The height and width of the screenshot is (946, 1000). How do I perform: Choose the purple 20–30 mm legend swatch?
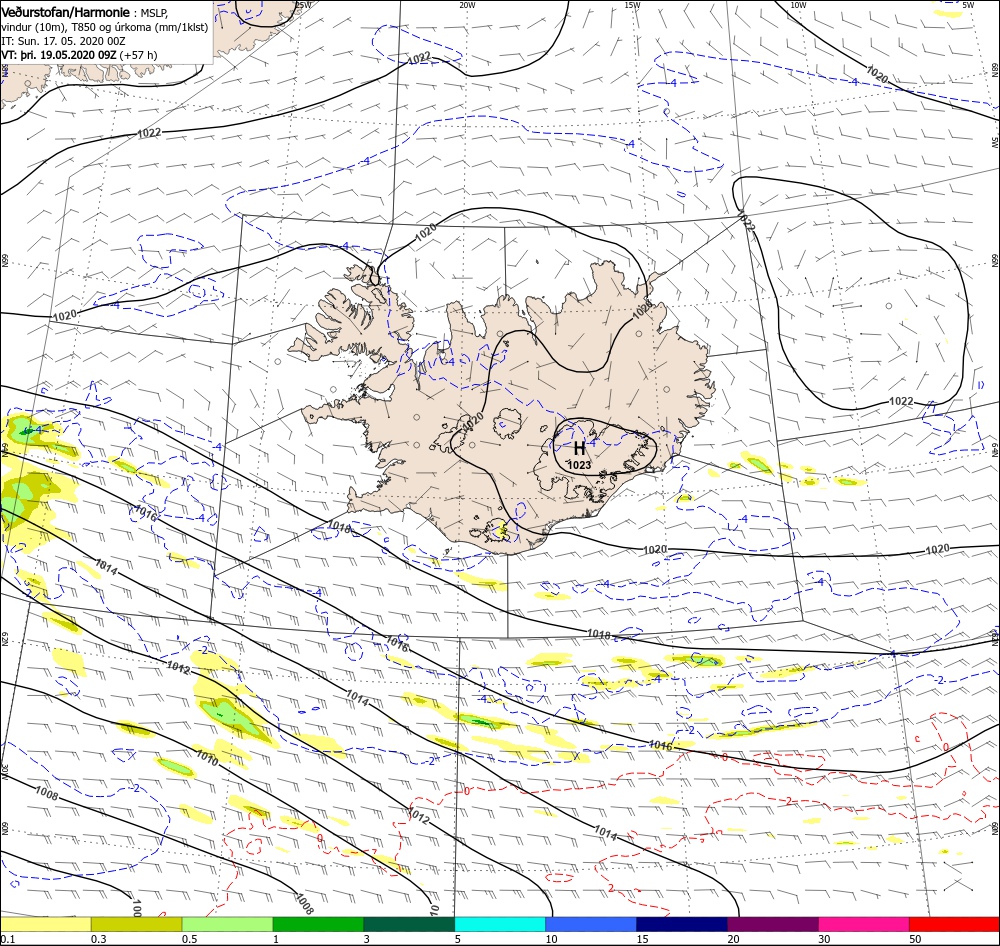(x=772, y=925)
